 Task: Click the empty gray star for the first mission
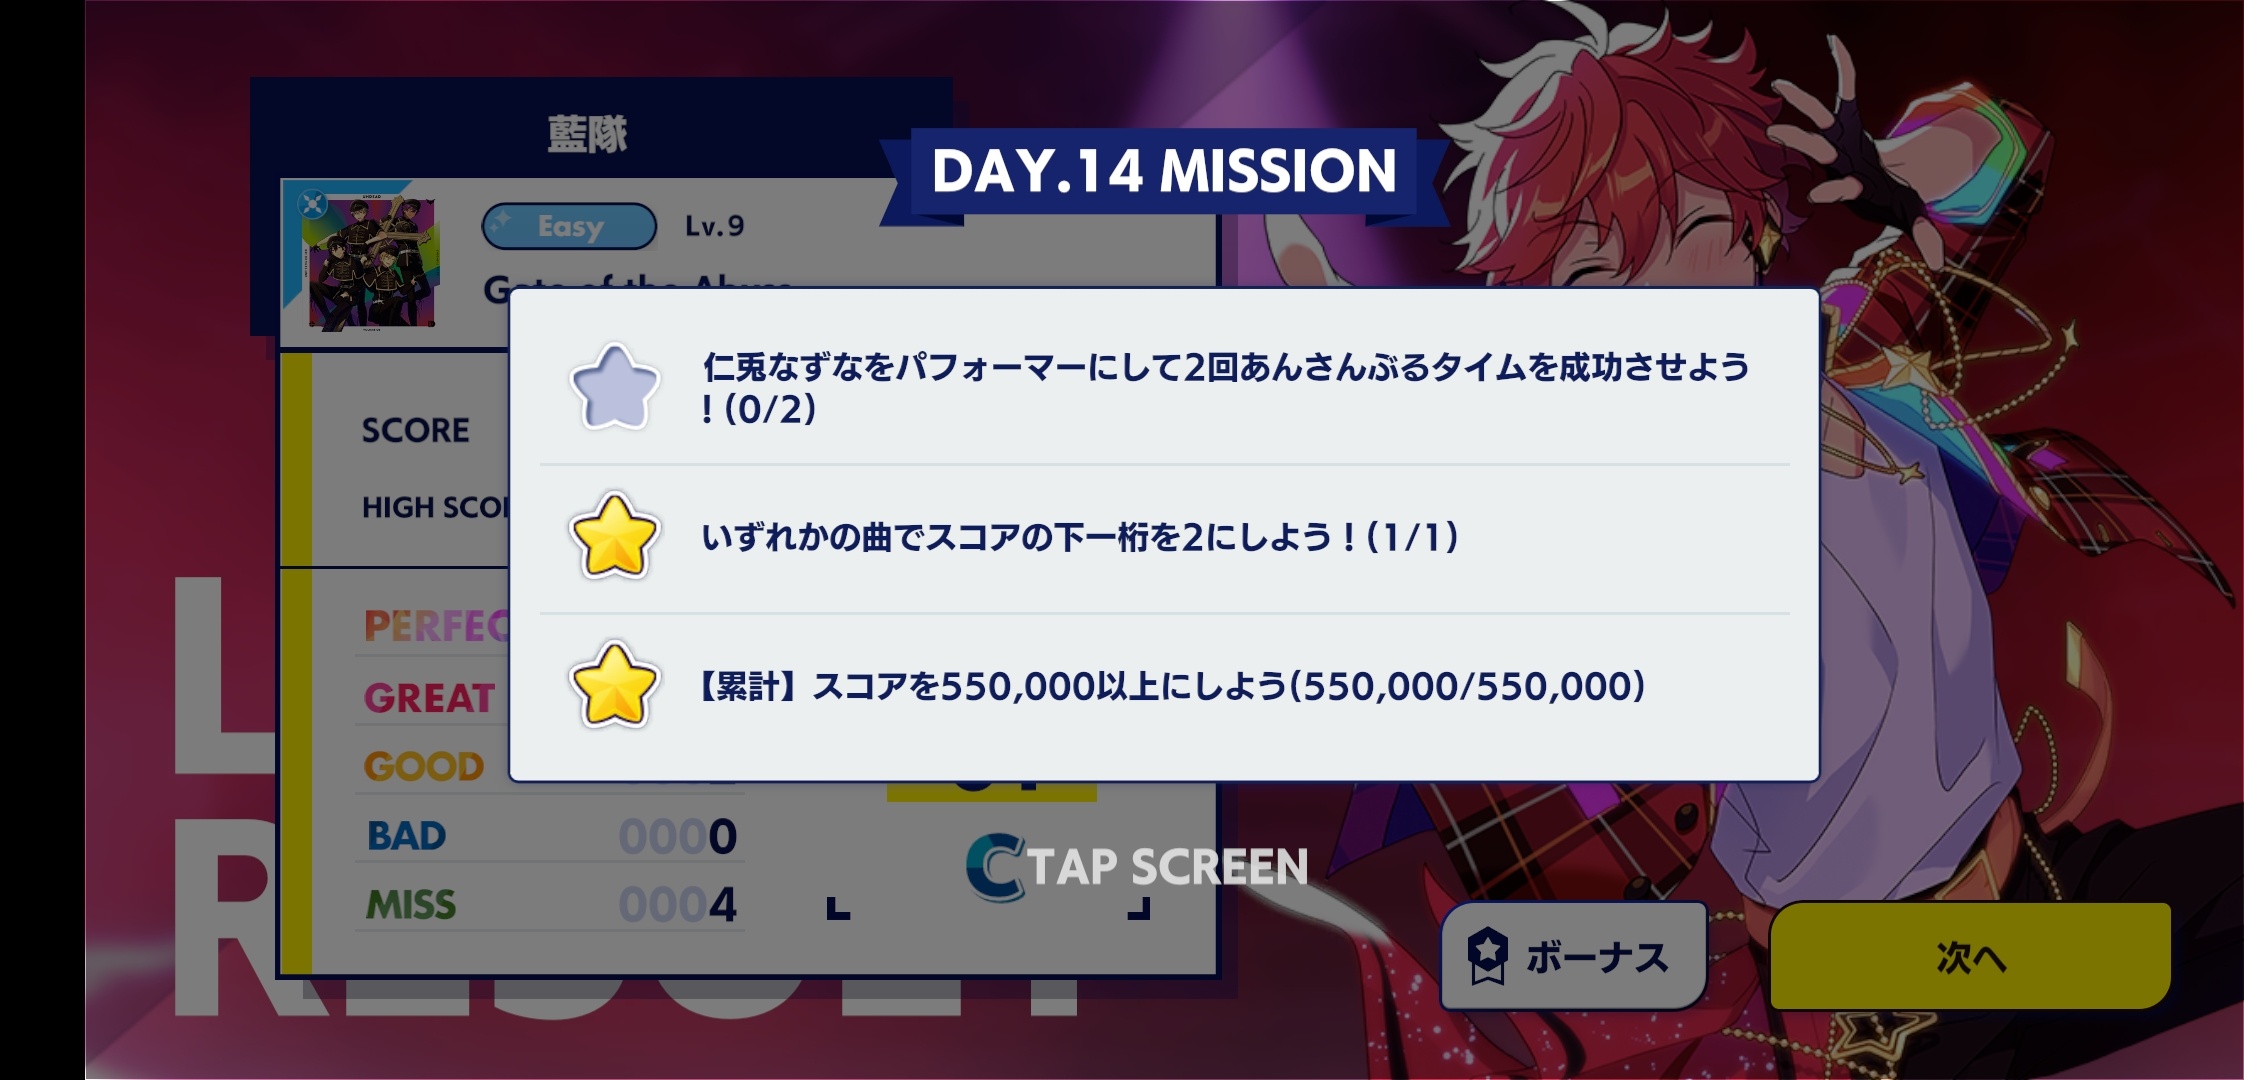(x=614, y=387)
